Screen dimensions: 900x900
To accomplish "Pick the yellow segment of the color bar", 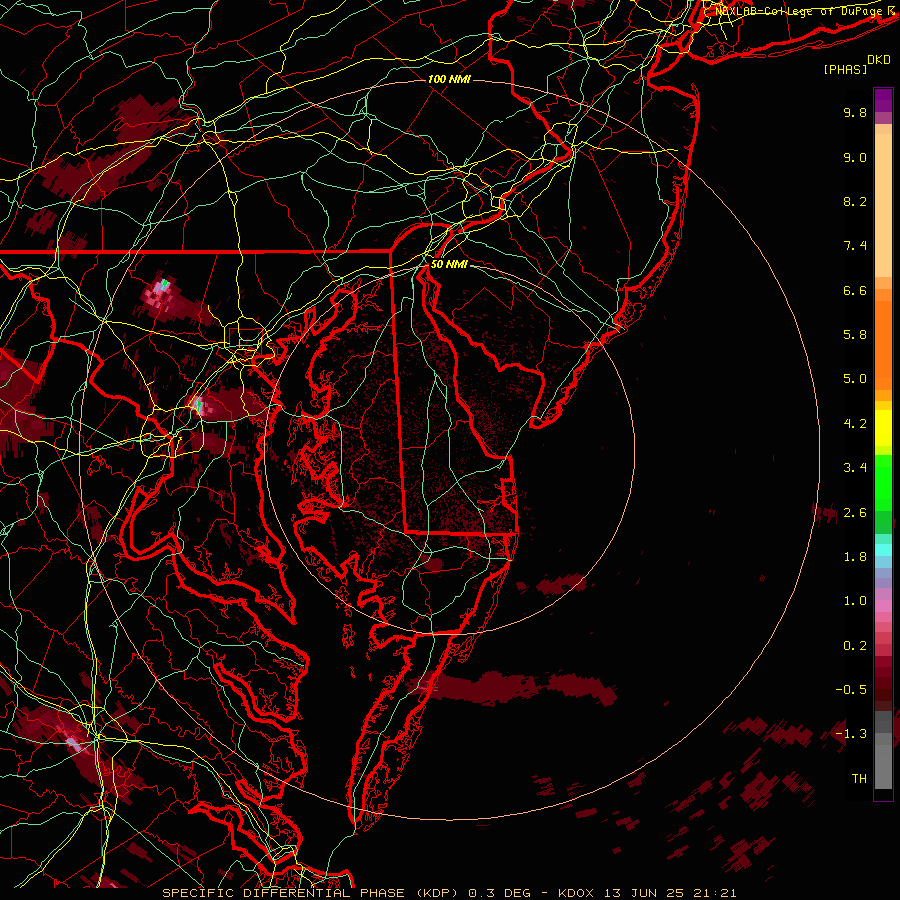I will pos(883,428).
